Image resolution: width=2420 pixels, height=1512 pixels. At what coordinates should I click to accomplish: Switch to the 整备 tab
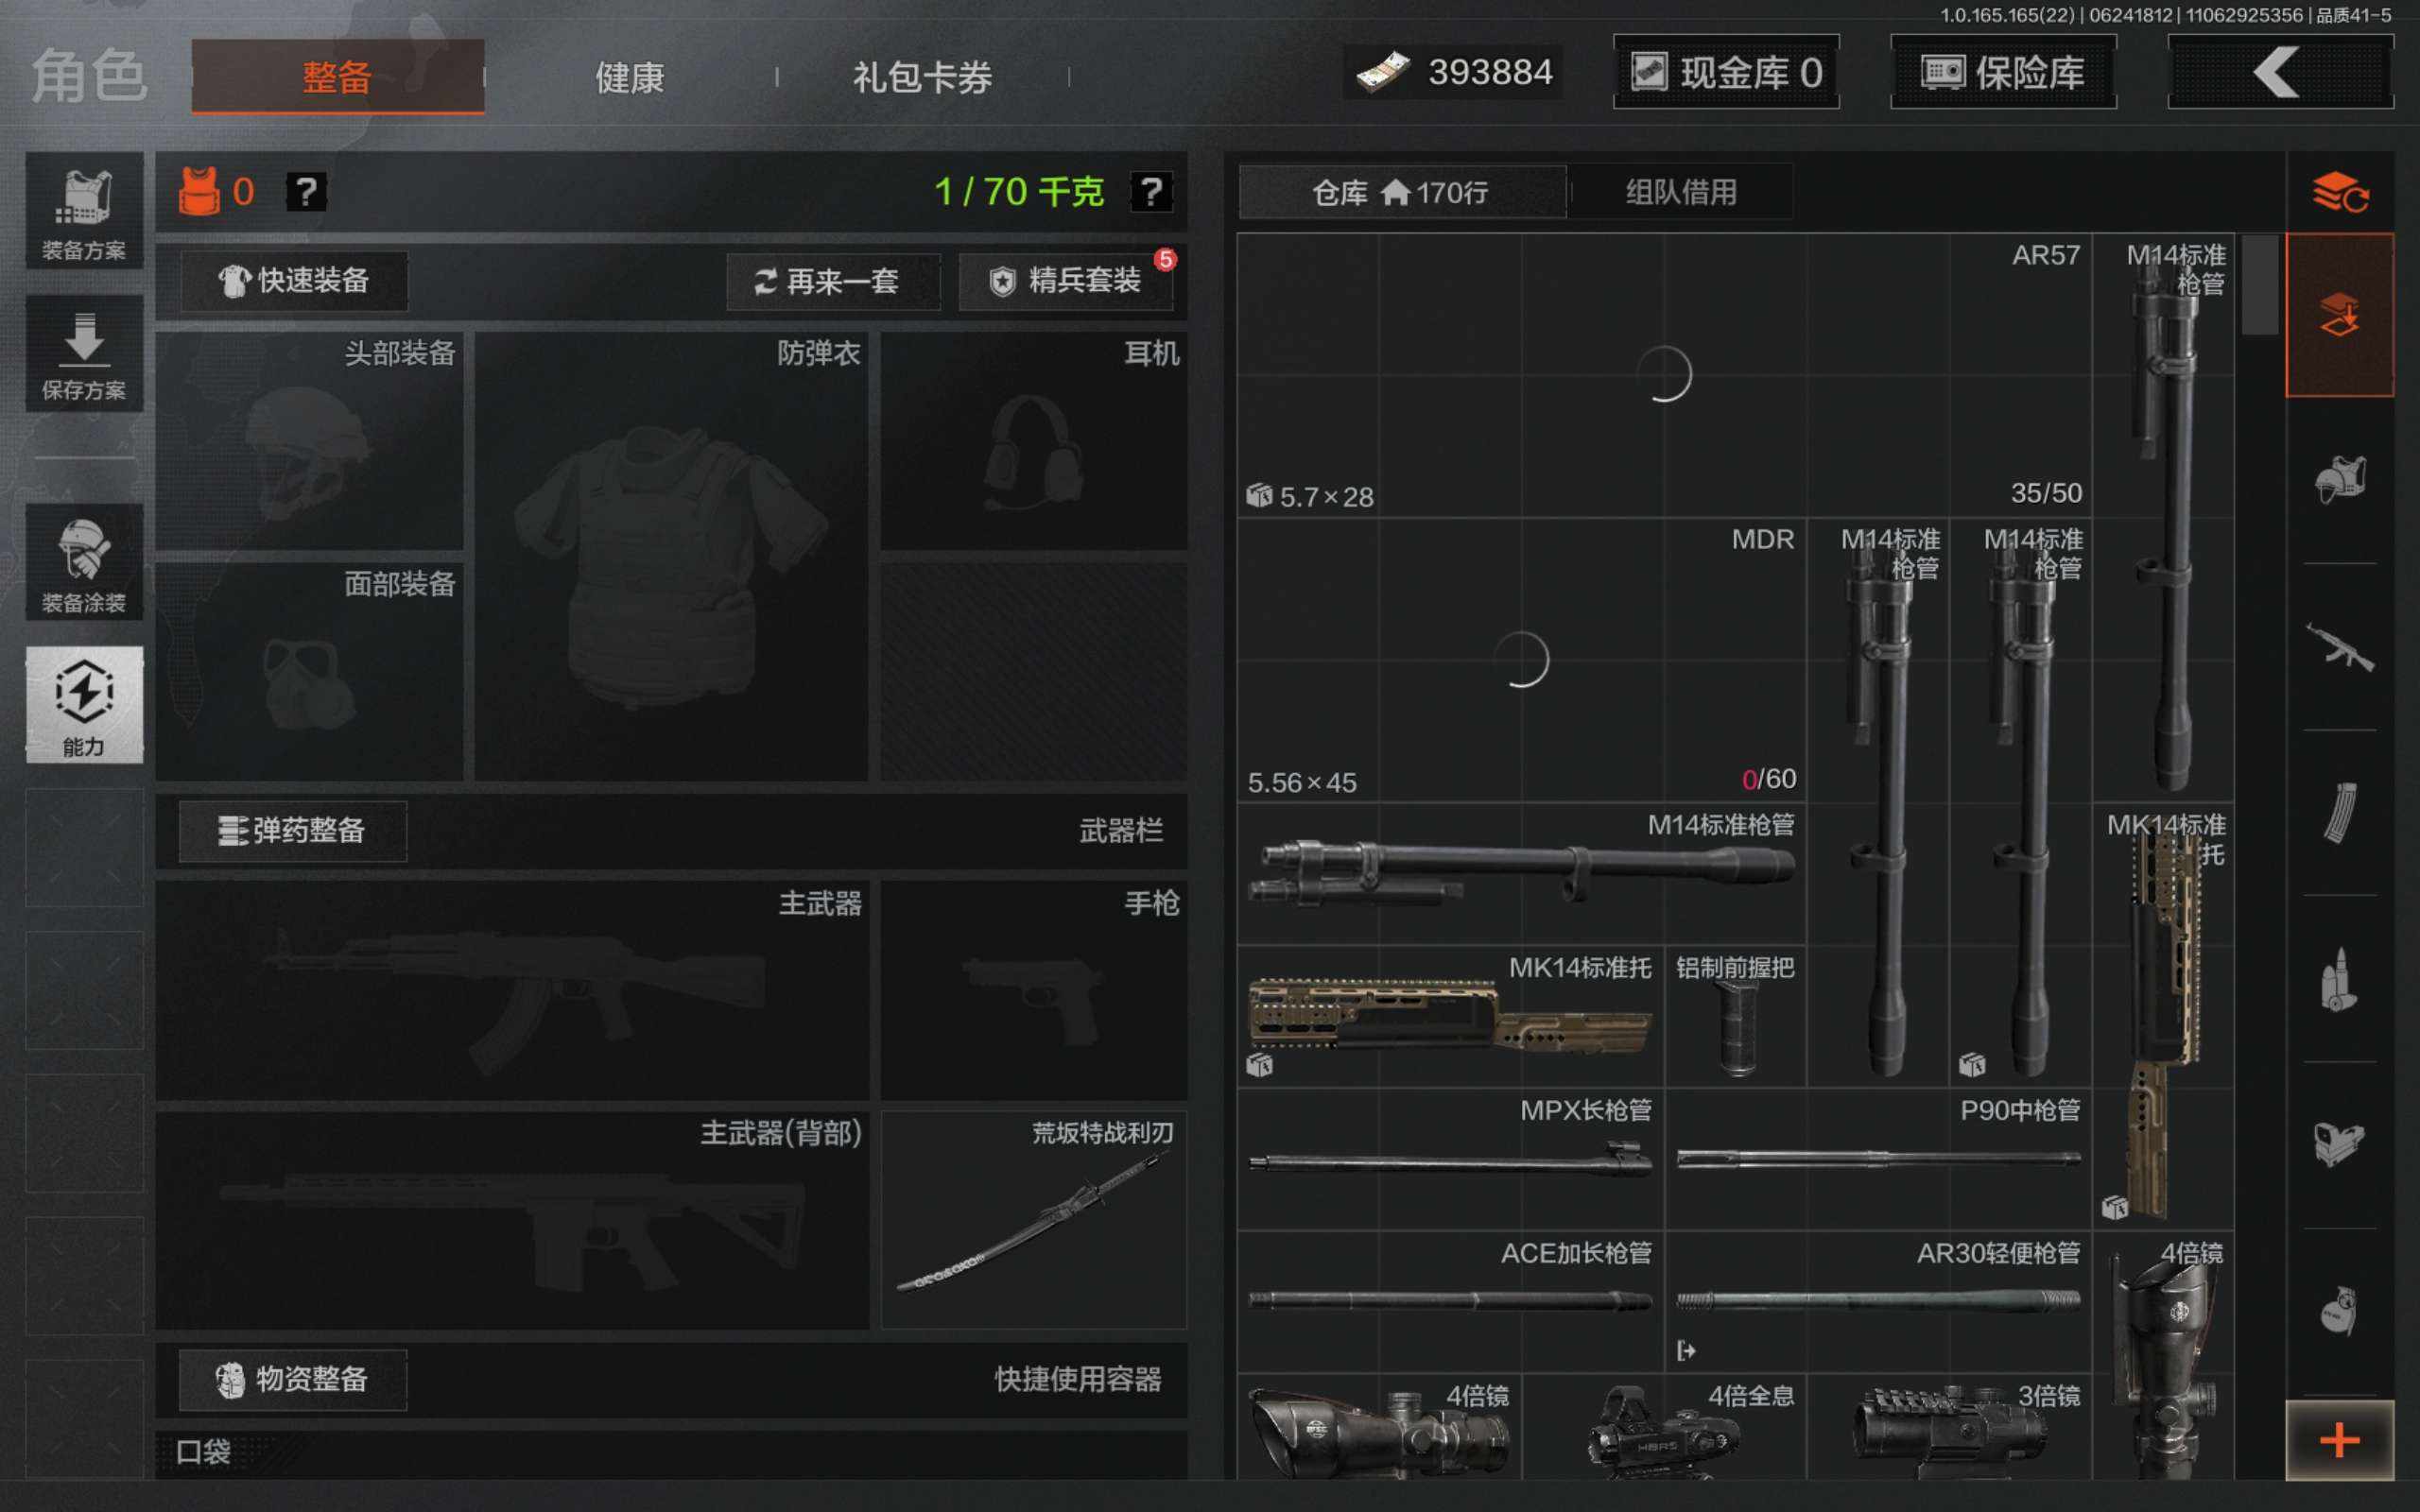pyautogui.click(x=338, y=77)
